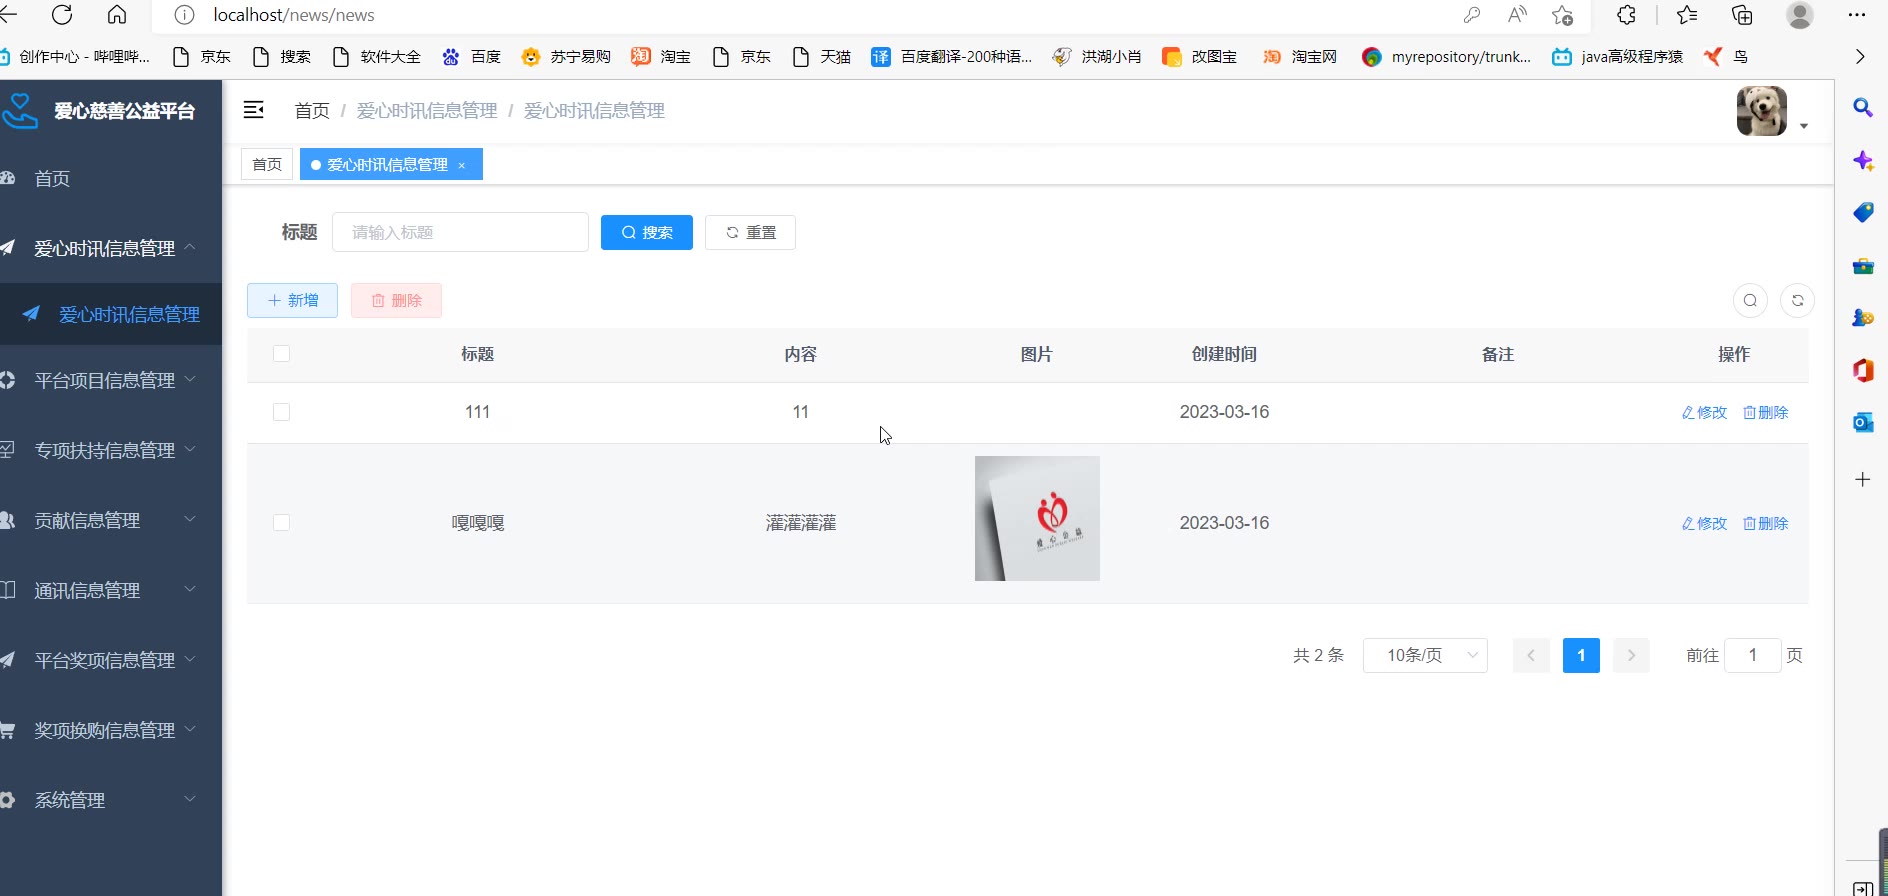Viewport: 1888px width, 896px height.
Task: Expand 平台奖项信息管理 menu
Action: [111, 660]
